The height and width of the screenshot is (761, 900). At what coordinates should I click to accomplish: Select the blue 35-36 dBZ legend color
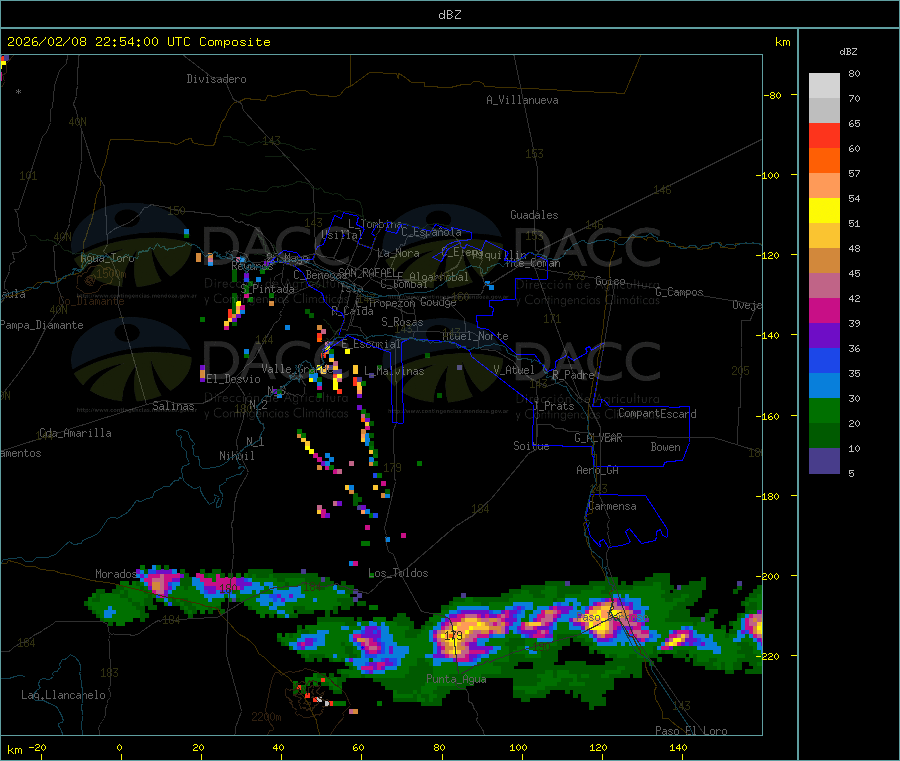[x=824, y=360]
